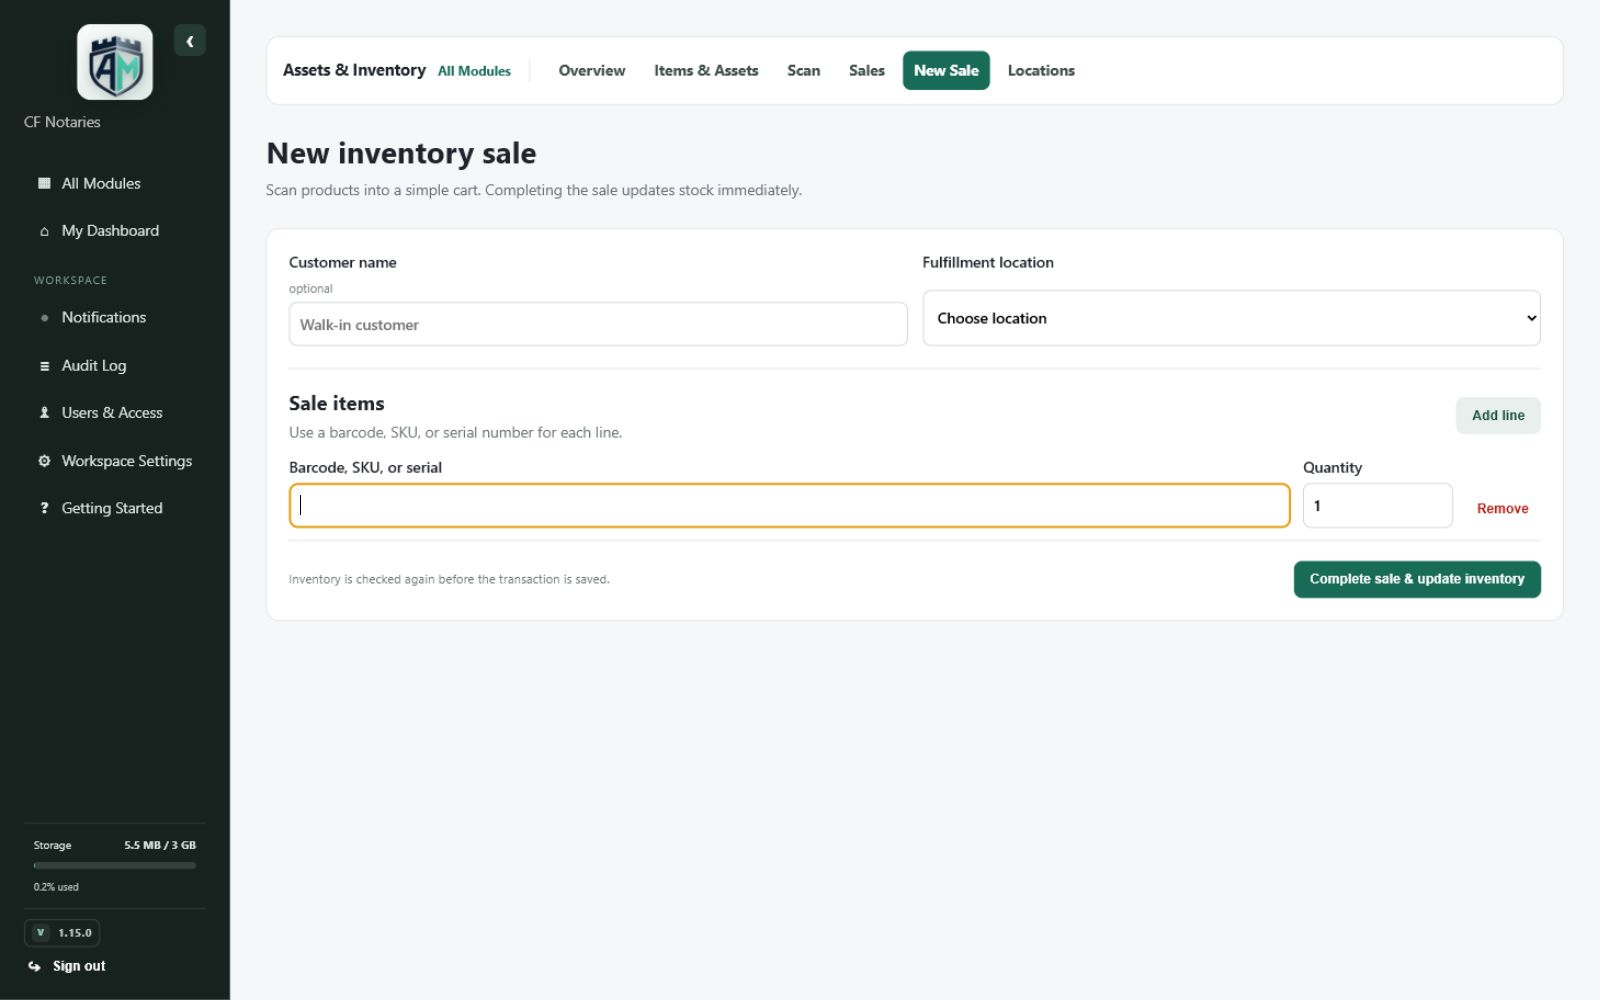Screen dimensions: 1600x1000
Task: Click the Customer name input field
Action: tap(598, 324)
